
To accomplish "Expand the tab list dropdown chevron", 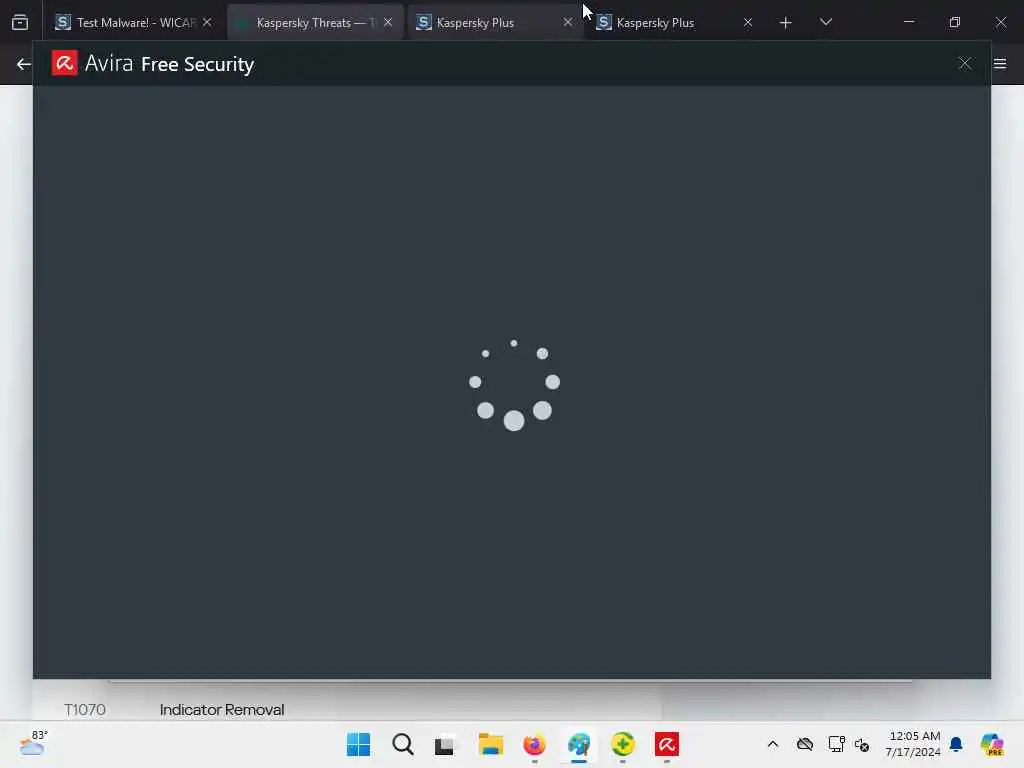I will [825, 22].
